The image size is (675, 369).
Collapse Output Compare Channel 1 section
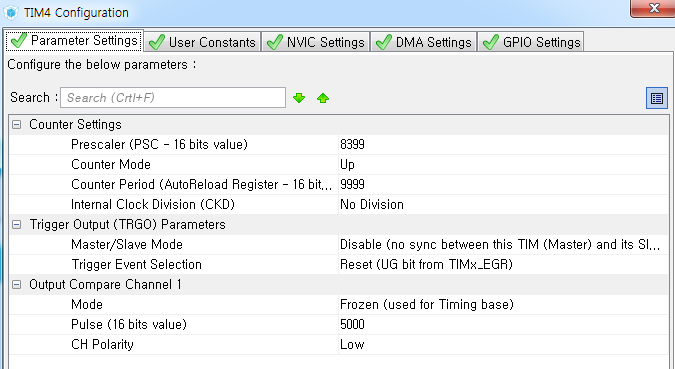(16, 285)
